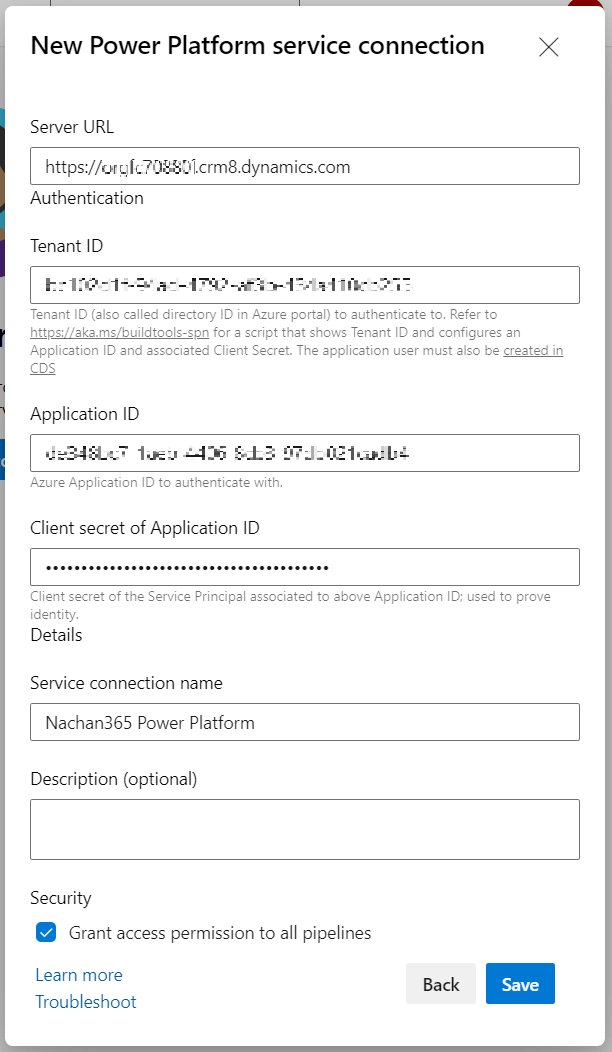Uncheck Grant access permission to all pipelines
This screenshot has width=612, height=1052.
tap(46, 933)
